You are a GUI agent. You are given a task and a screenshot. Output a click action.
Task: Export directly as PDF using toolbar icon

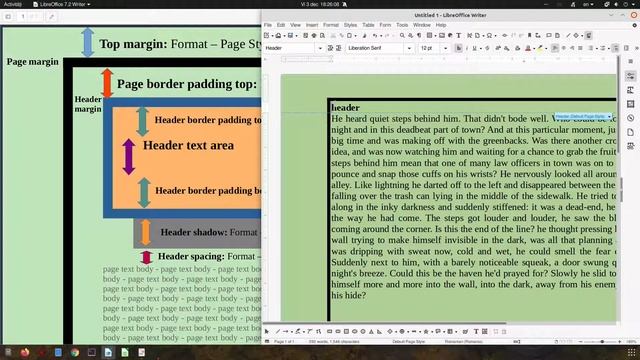[x=306, y=36]
